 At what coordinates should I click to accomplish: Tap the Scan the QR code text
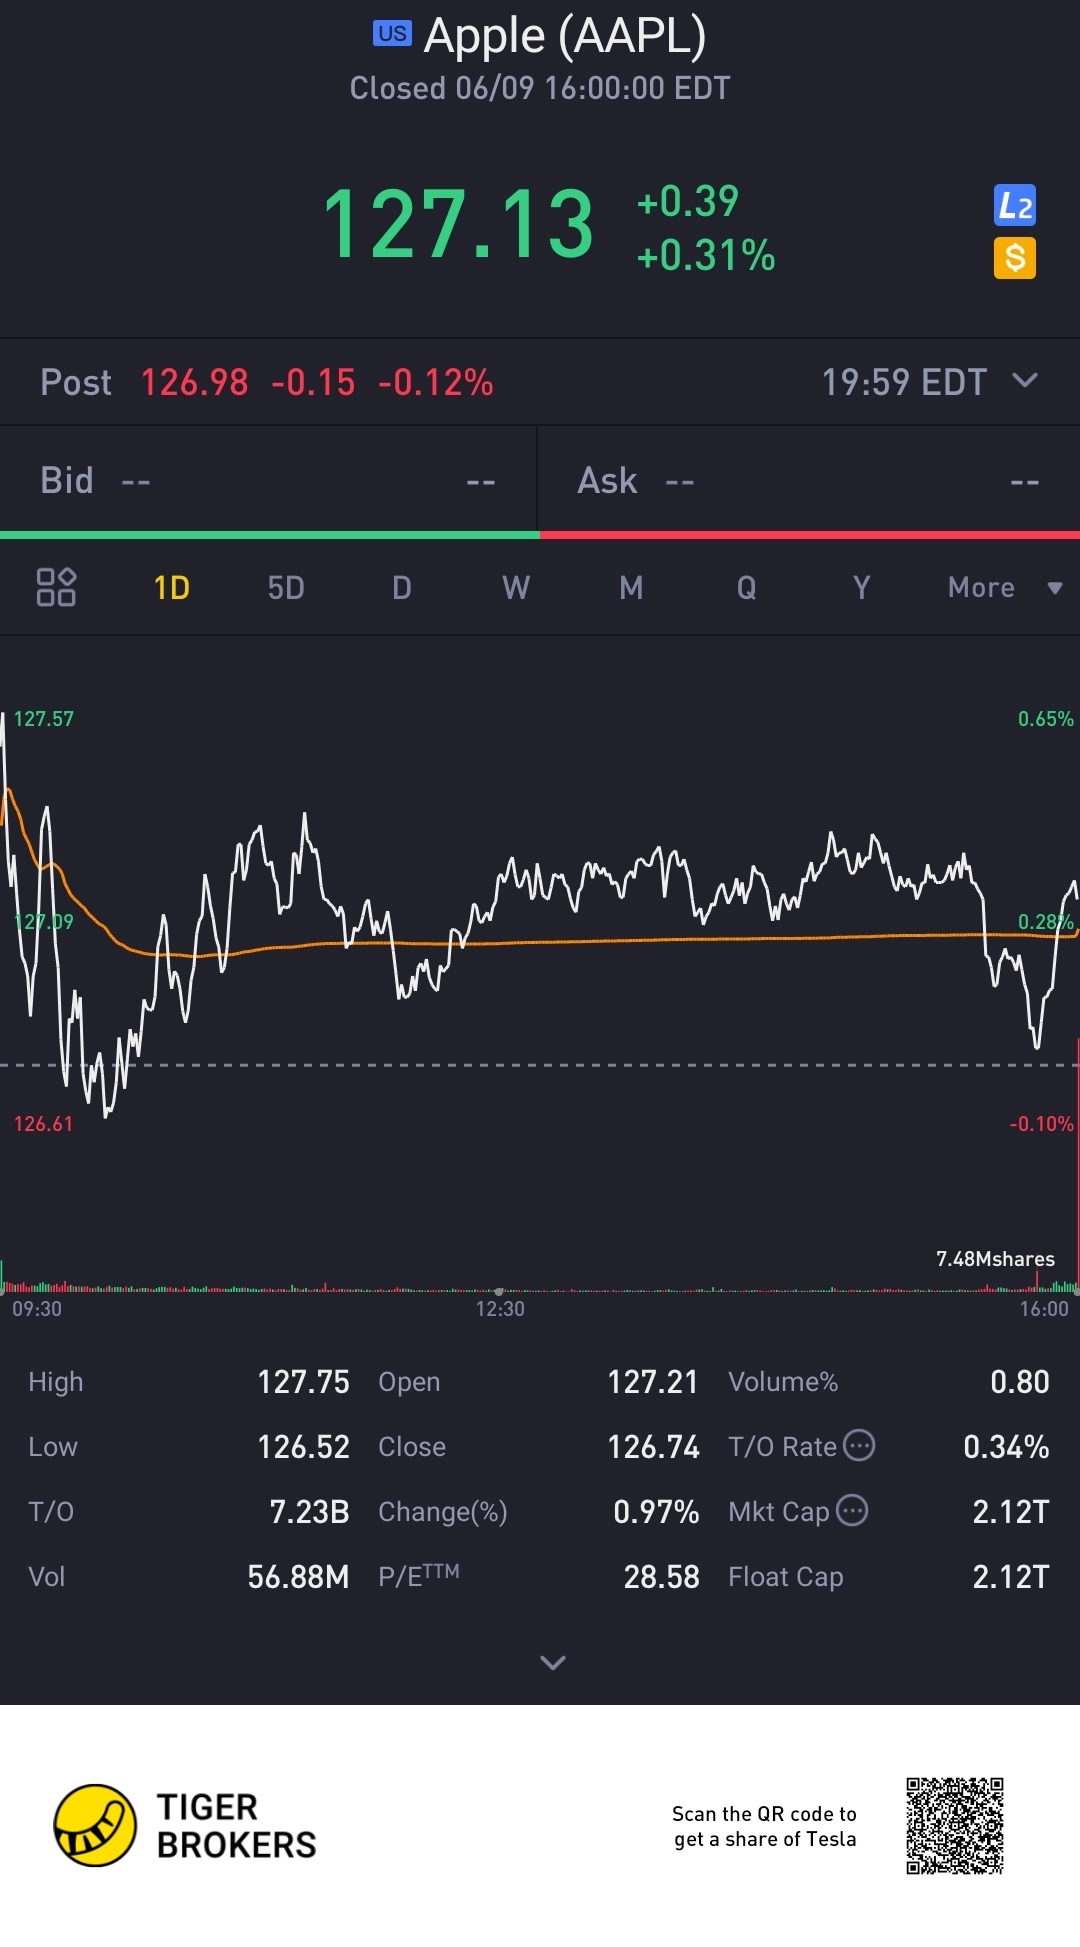click(x=765, y=1826)
